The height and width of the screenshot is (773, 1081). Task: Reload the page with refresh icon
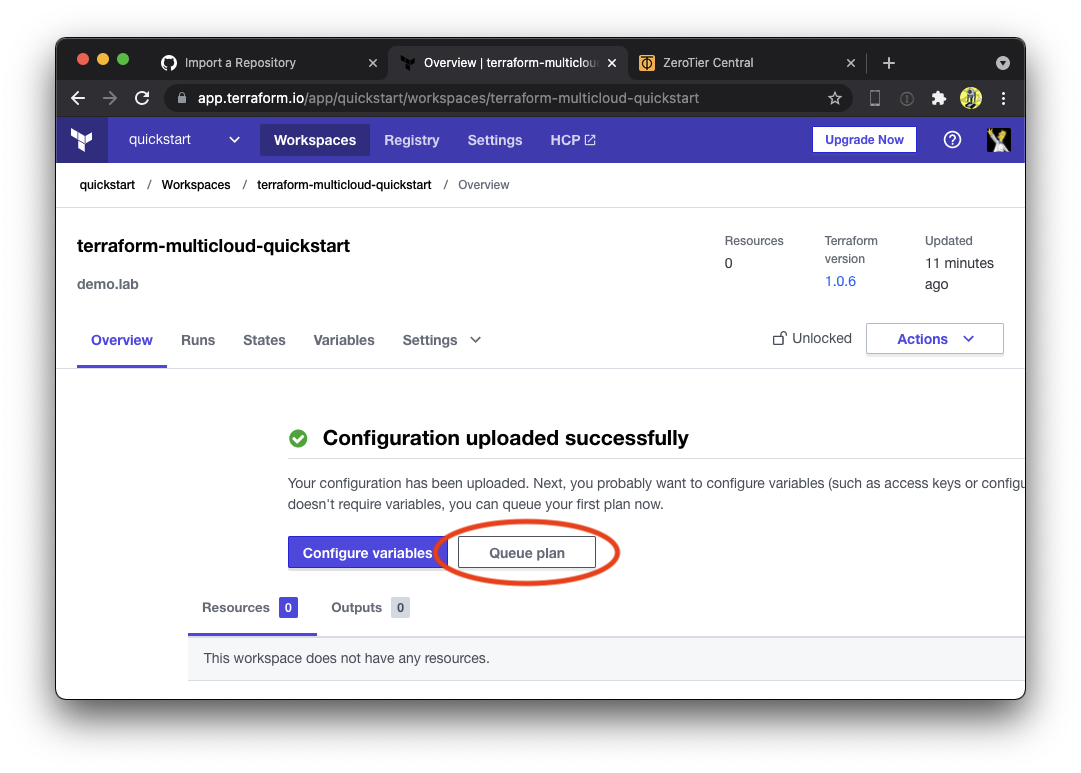tap(142, 99)
